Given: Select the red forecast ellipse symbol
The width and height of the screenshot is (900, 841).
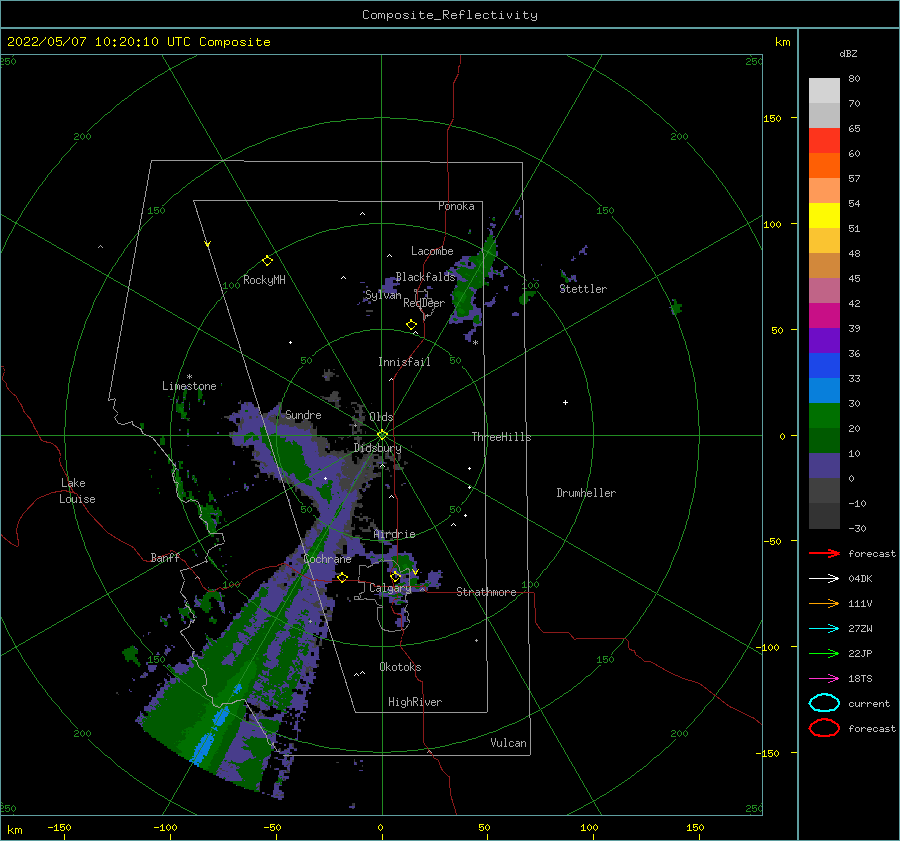Looking at the screenshot, I should 824,728.
